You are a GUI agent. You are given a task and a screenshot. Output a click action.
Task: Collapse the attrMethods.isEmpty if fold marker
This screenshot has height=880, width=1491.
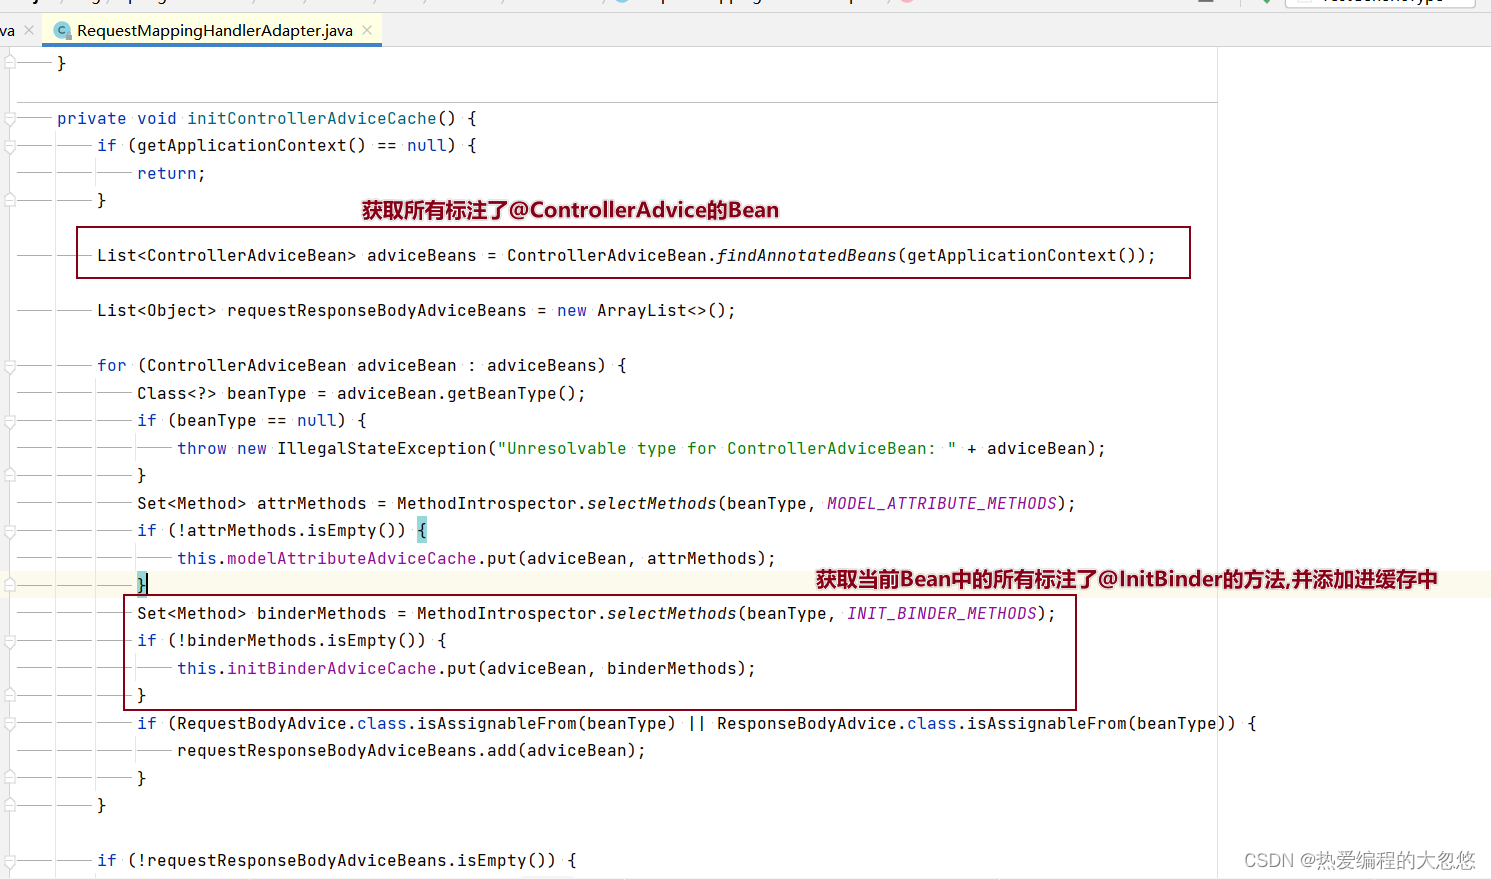(9, 531)
